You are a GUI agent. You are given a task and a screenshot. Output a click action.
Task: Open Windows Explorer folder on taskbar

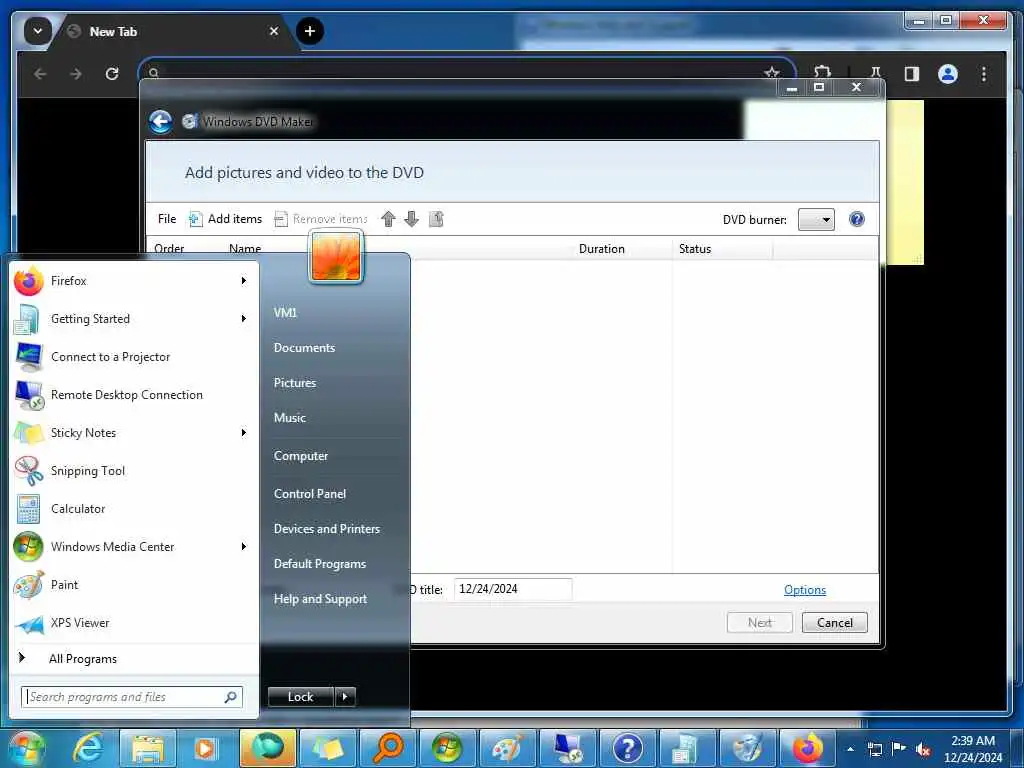point(148,748)
